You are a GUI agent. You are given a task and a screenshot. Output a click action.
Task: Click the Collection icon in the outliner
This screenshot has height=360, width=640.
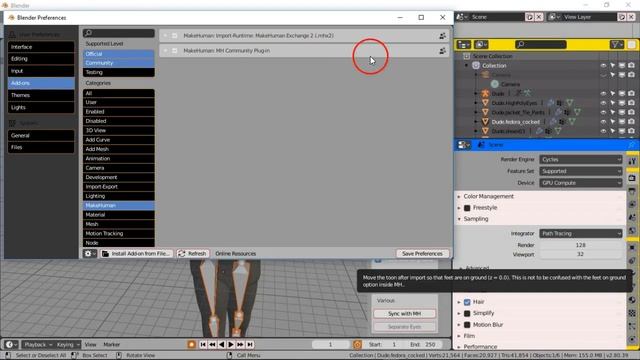476,65
